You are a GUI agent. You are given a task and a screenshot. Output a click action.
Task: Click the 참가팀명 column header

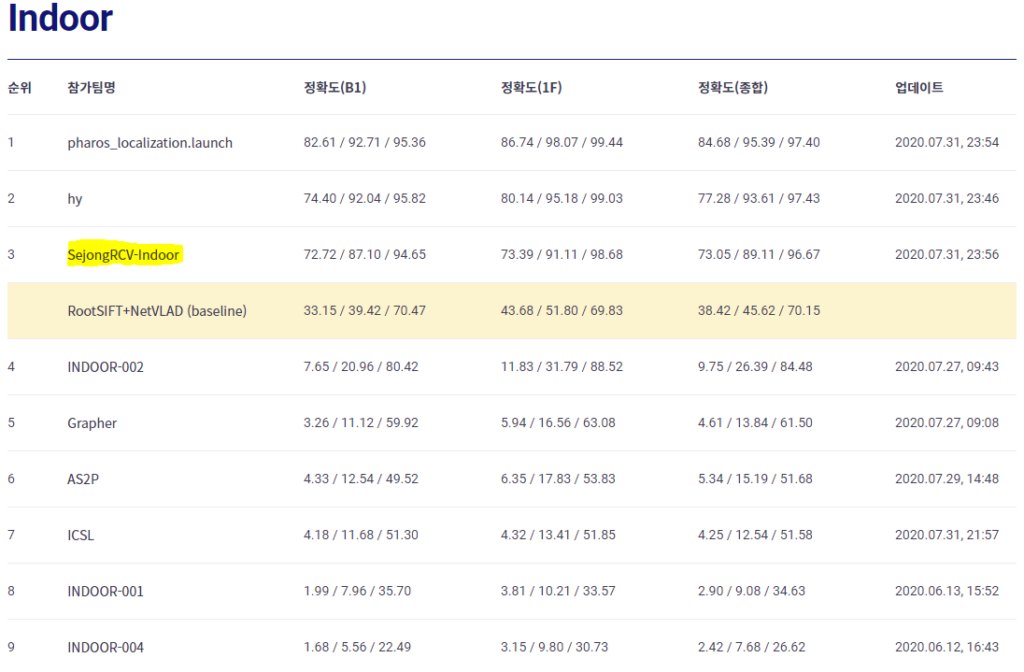pos(91,88)
